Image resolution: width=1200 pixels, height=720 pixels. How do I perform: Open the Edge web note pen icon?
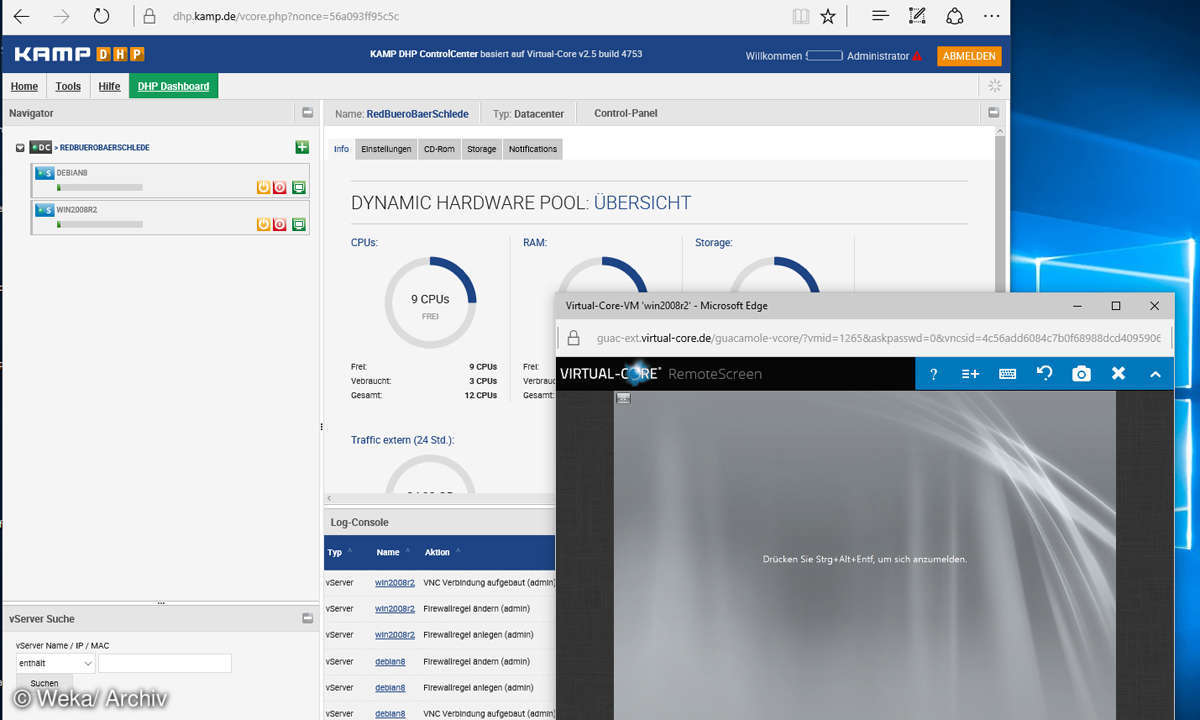[917, 16]
